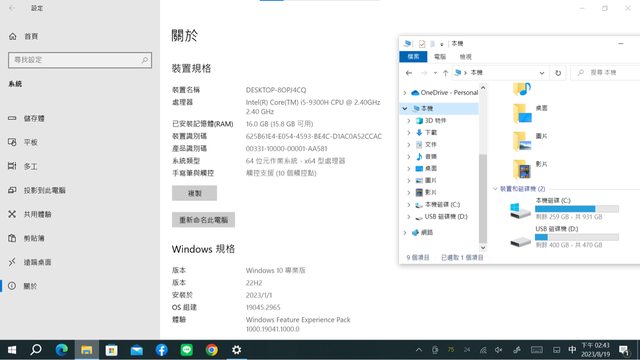This screenshot has width=640, height=360.
Task: Open the quick access toolbar customize dropdown
Action: tap(442, 44)
